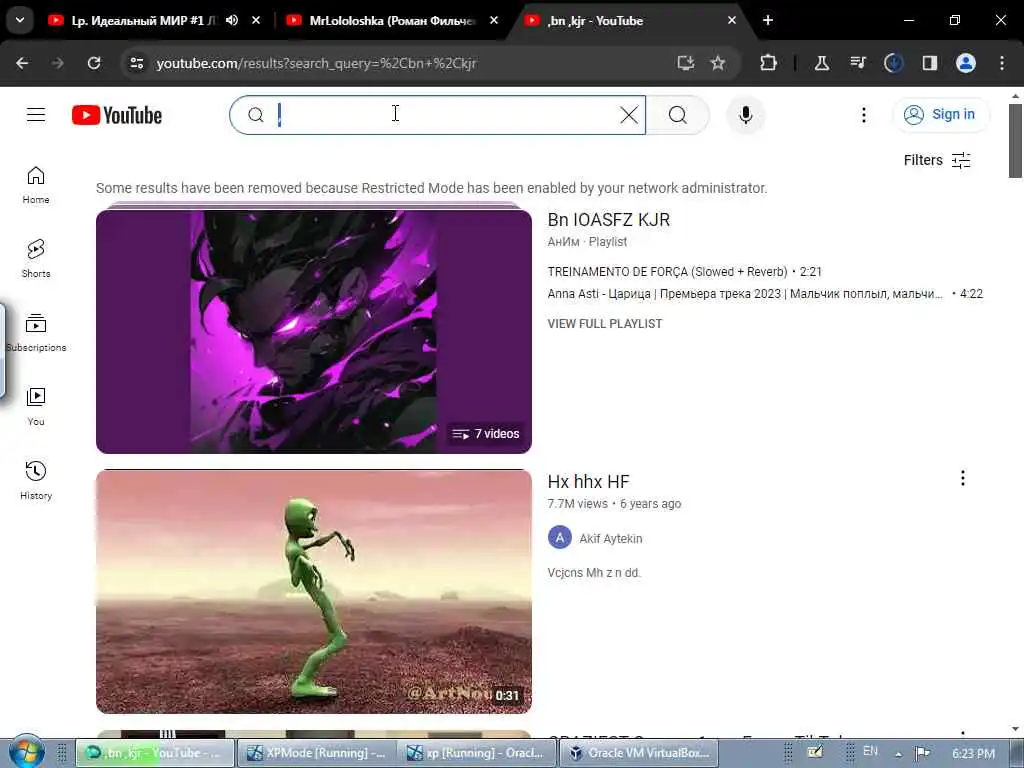This screenshot has width=1024, height=768.
Task: Click VIEW FULL PLAYLIST link
Action: tap(605, 323)
